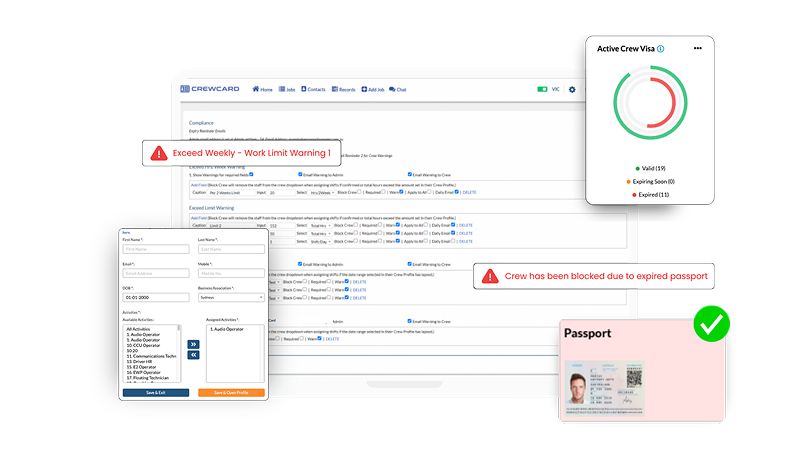Toggle the green VIC switch
The width and height of the screenshot is (788, 465).
(542, 89)
